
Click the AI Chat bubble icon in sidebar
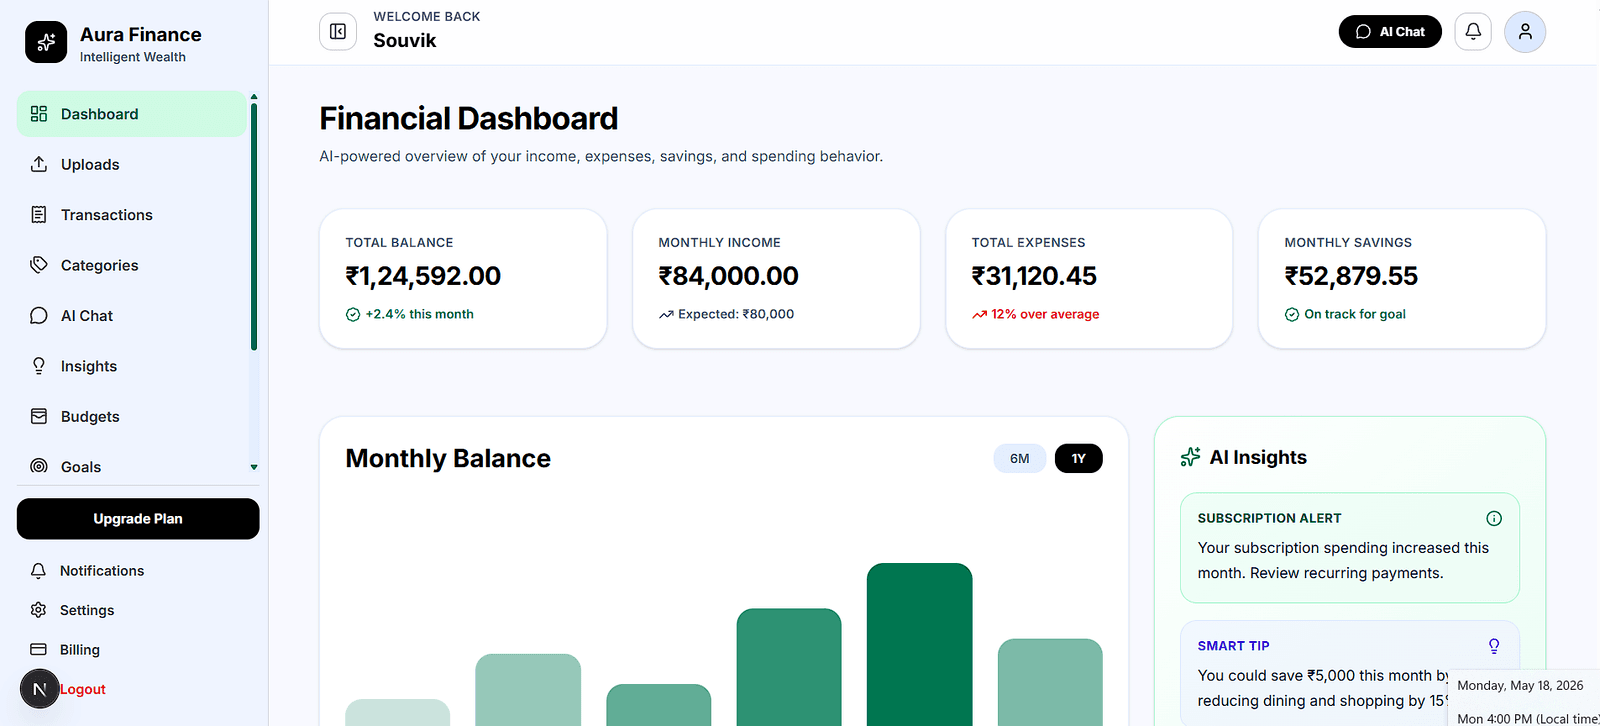[x=39, y=316]
